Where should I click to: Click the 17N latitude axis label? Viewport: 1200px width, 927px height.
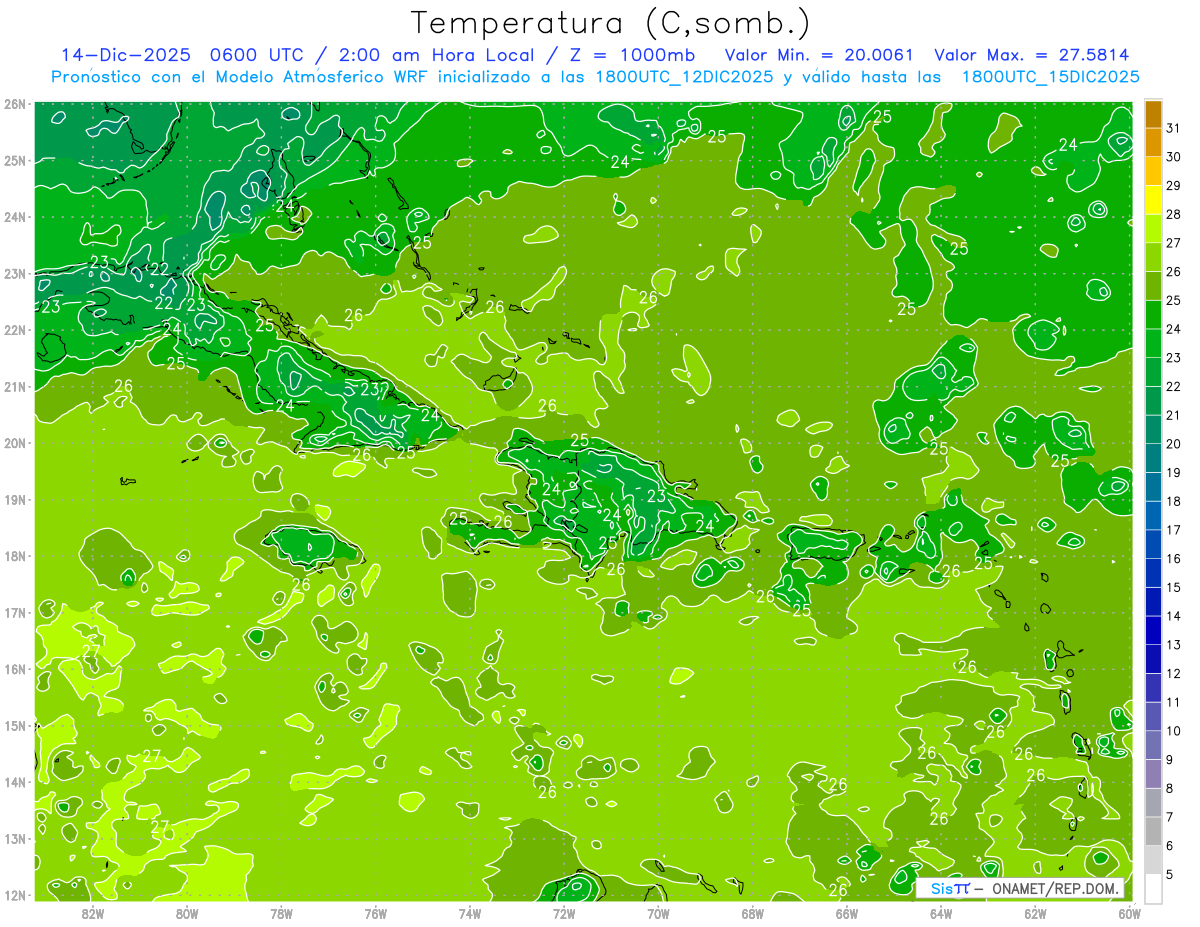14,612
